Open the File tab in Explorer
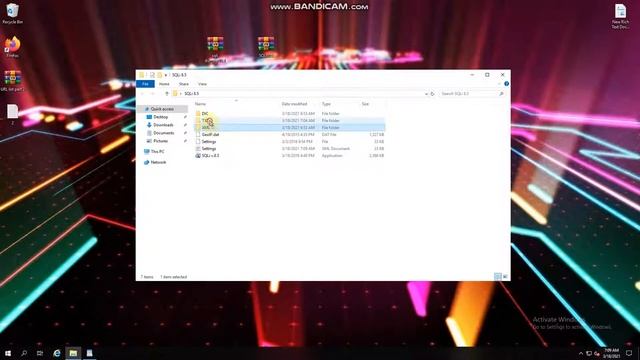This screenshot has height=360, width=640. click(145, 84)
